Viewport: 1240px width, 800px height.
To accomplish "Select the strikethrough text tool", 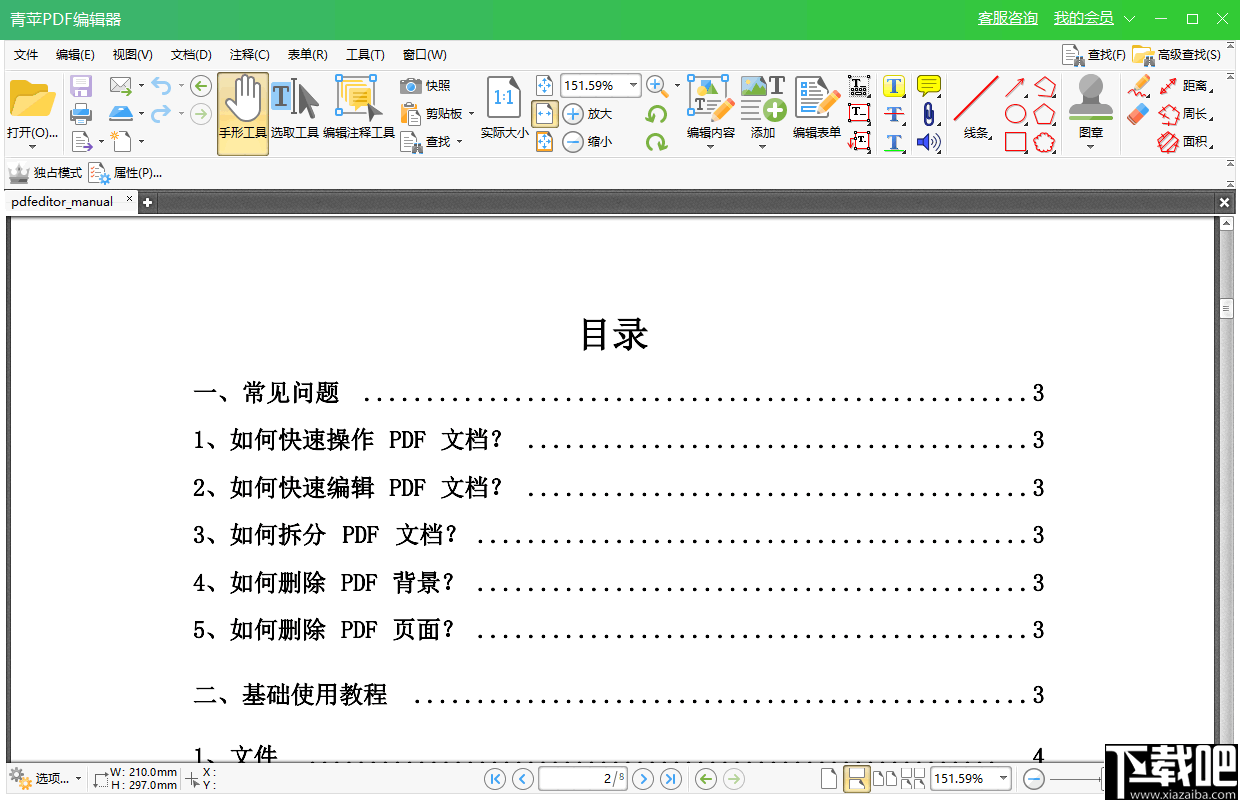I will [x=893, y=113].
